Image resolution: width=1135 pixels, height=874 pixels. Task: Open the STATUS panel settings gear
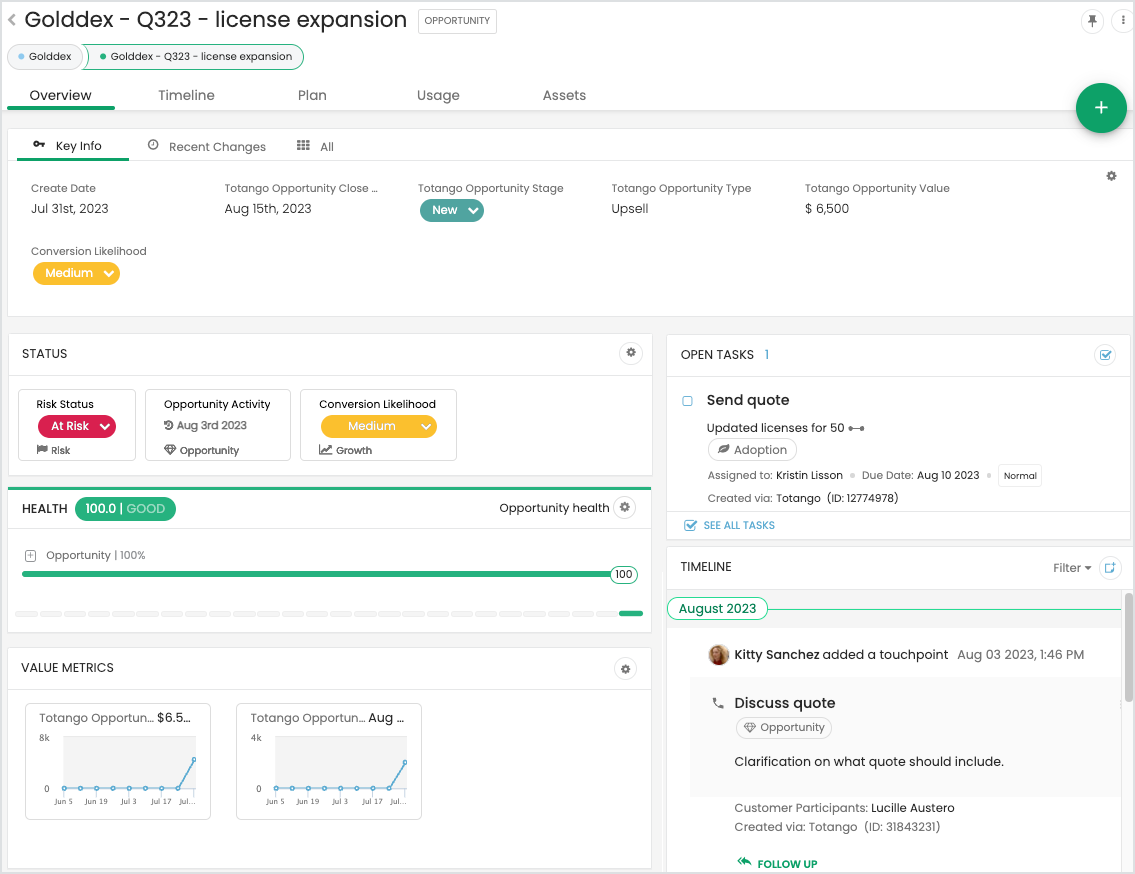631,353
